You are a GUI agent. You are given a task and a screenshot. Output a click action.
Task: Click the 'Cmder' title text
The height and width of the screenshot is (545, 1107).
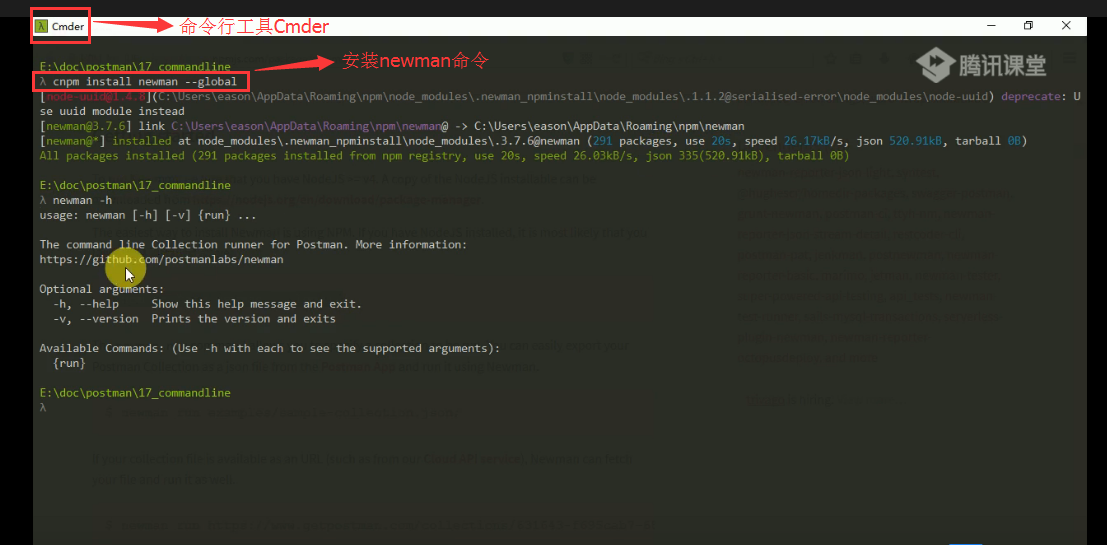(x=68, y=26)
